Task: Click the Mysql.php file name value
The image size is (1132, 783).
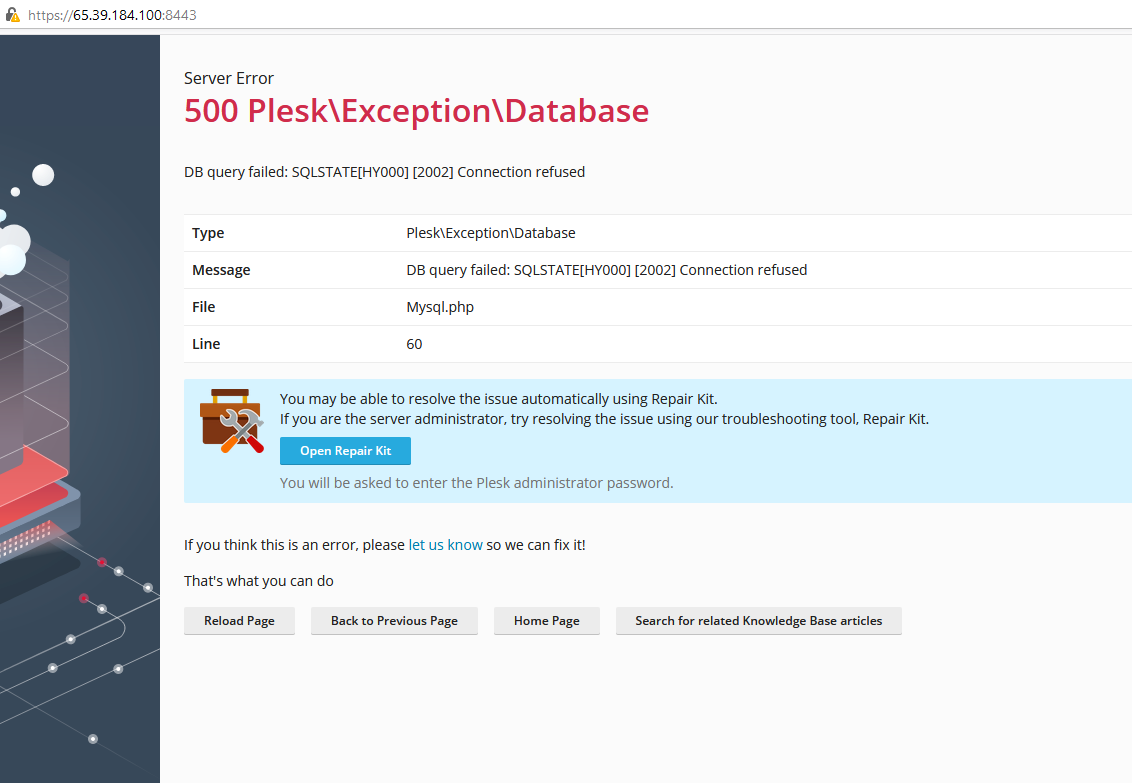Action: pyautogui.click(x=440, y=307)
